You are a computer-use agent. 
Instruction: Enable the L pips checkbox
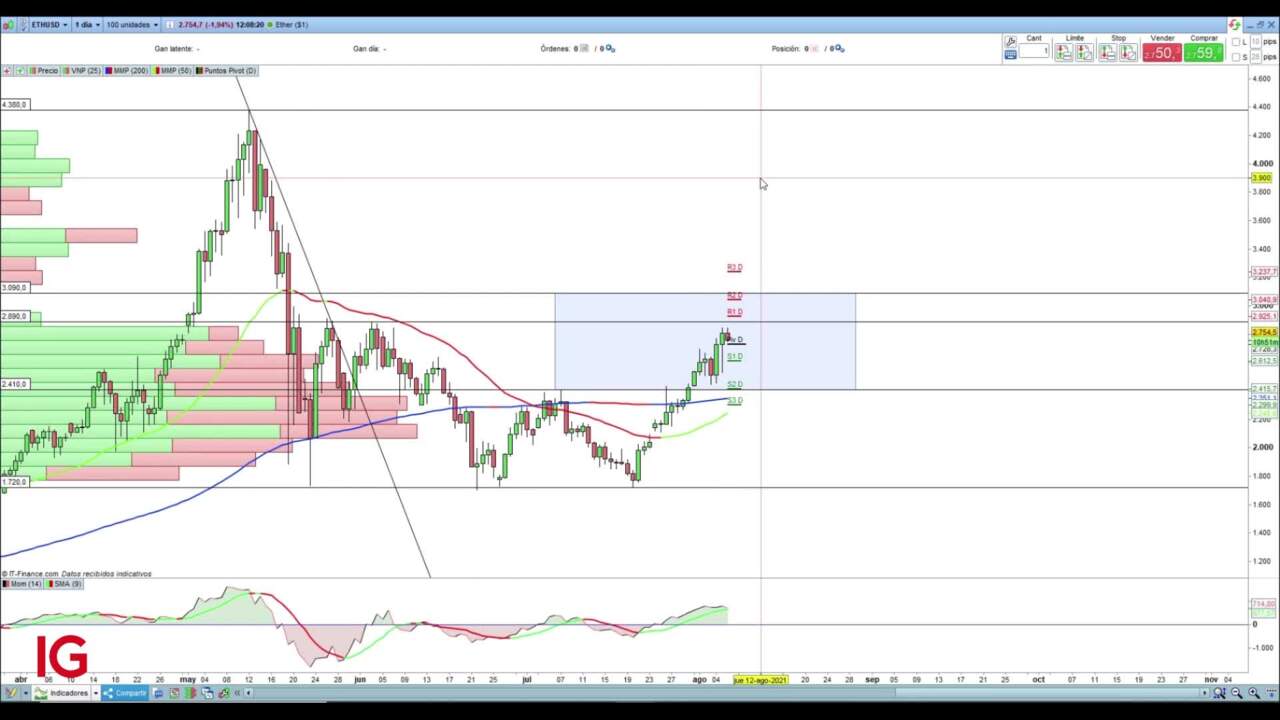(1238, 42)
